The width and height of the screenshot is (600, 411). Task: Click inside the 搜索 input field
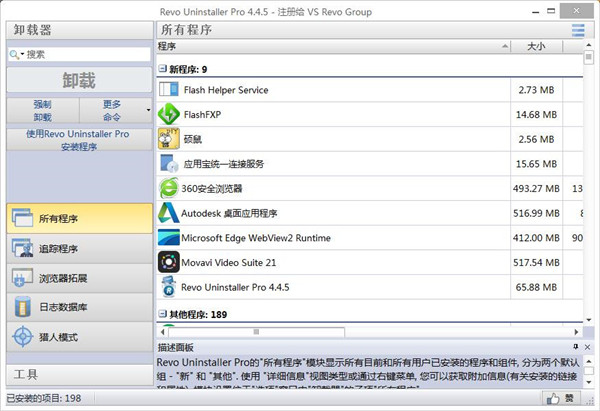pyautogui.click(x=85, y=55)
